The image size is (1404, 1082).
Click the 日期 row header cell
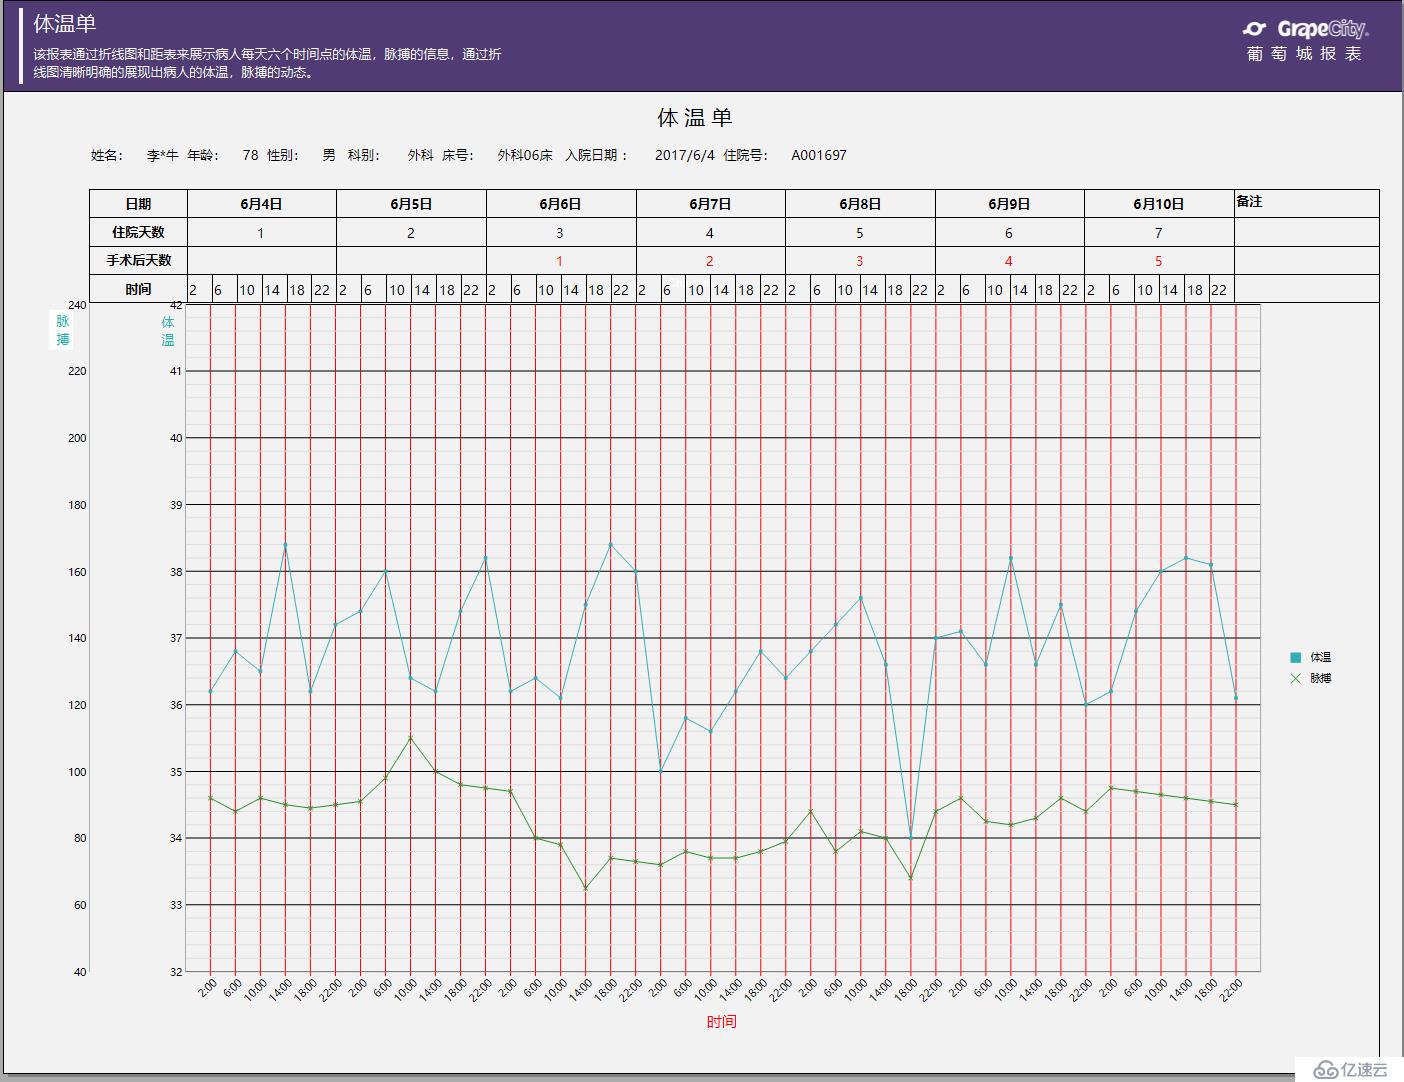click(x=139, y=204)
